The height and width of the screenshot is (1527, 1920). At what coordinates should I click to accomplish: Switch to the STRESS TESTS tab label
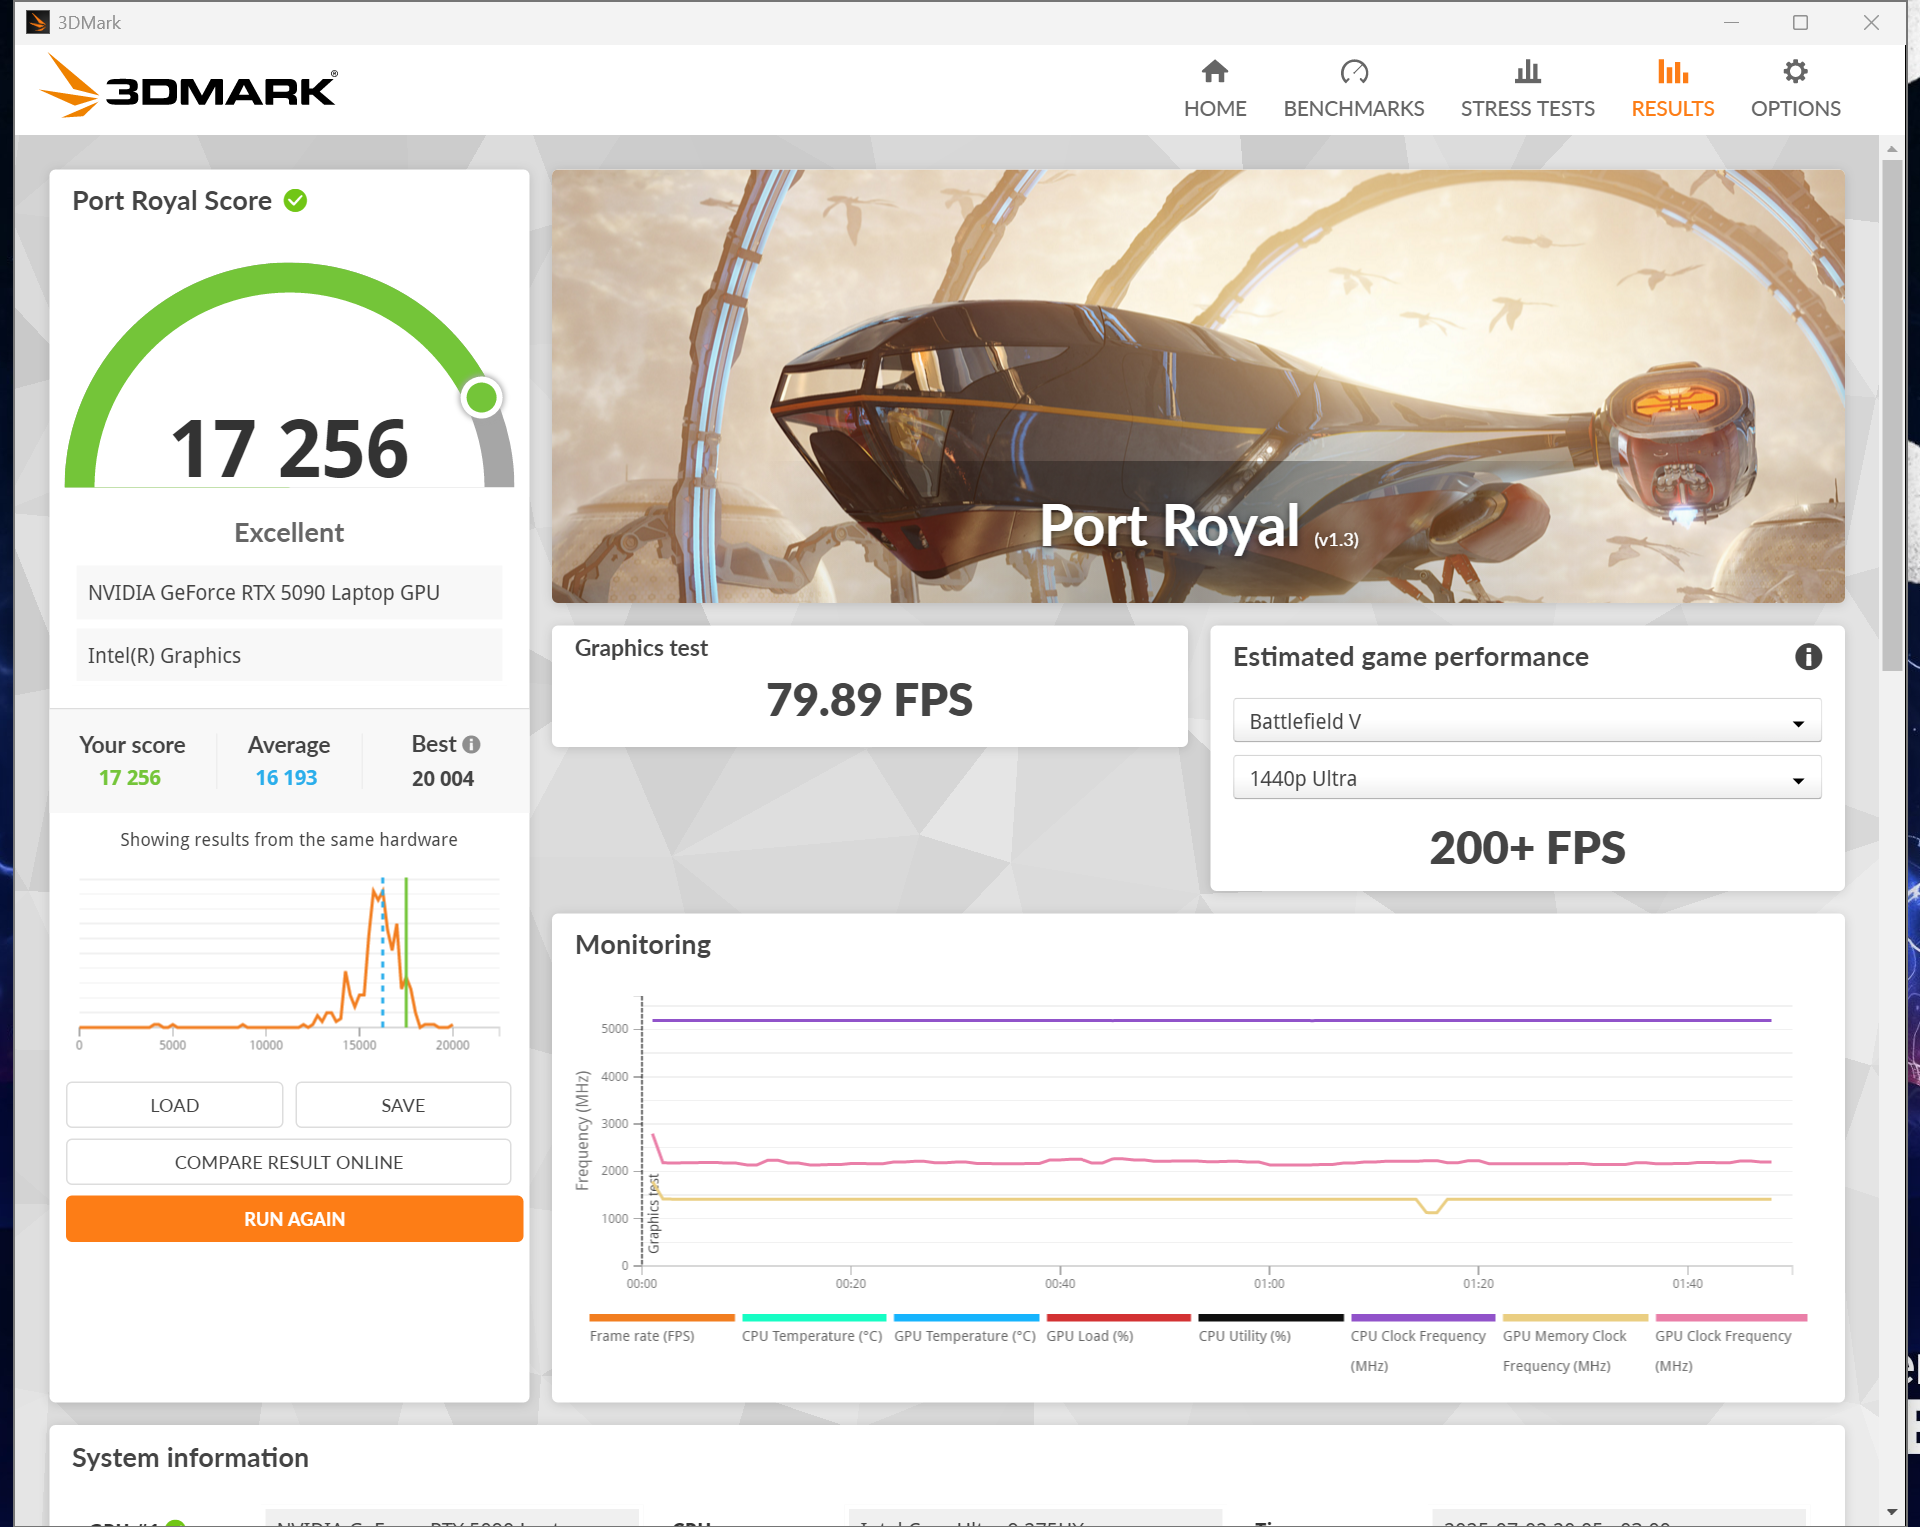point(1527,109)
